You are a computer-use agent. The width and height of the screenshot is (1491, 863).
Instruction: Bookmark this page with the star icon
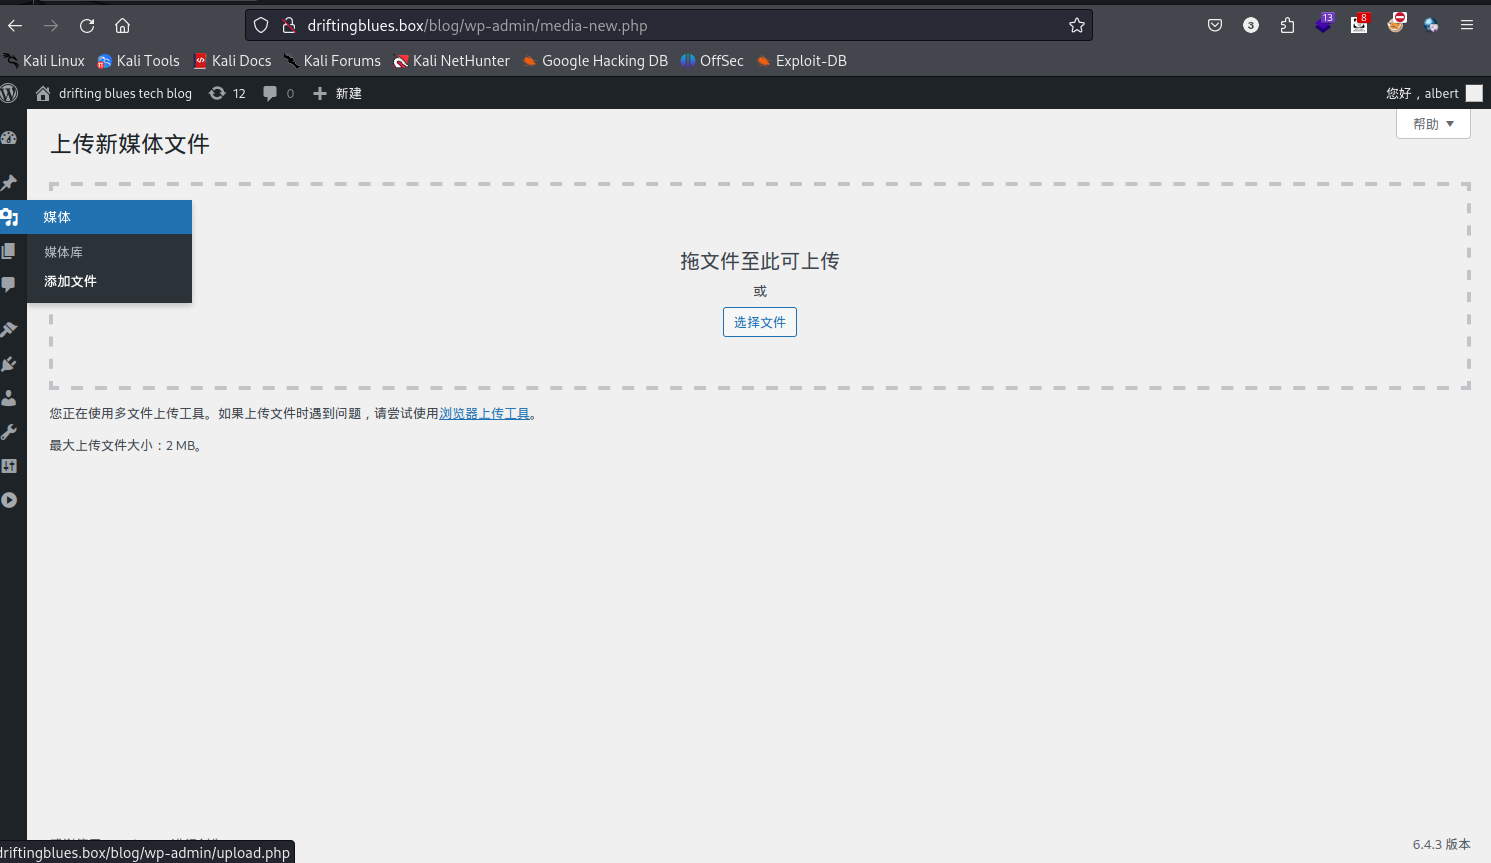[1077, 25]
